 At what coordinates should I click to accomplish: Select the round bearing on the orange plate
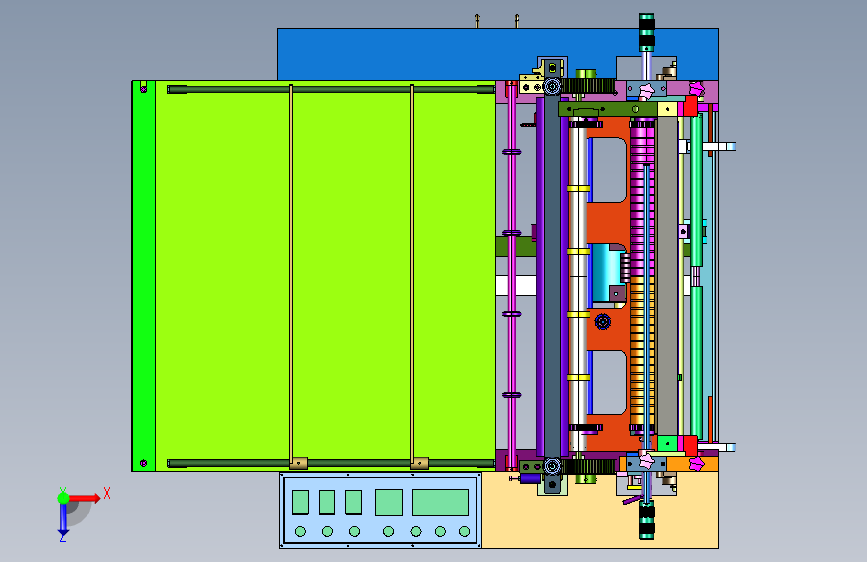click(x=603, y=321)
